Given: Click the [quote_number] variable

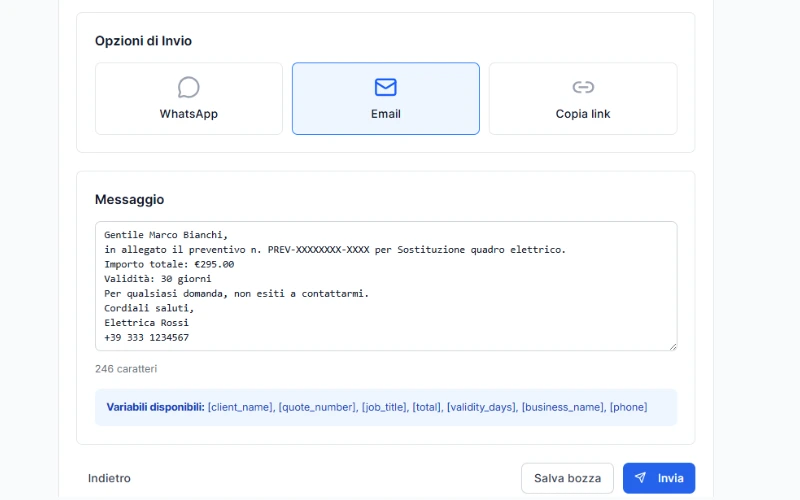Looking at the screenshot, I should tap(317, 407).
